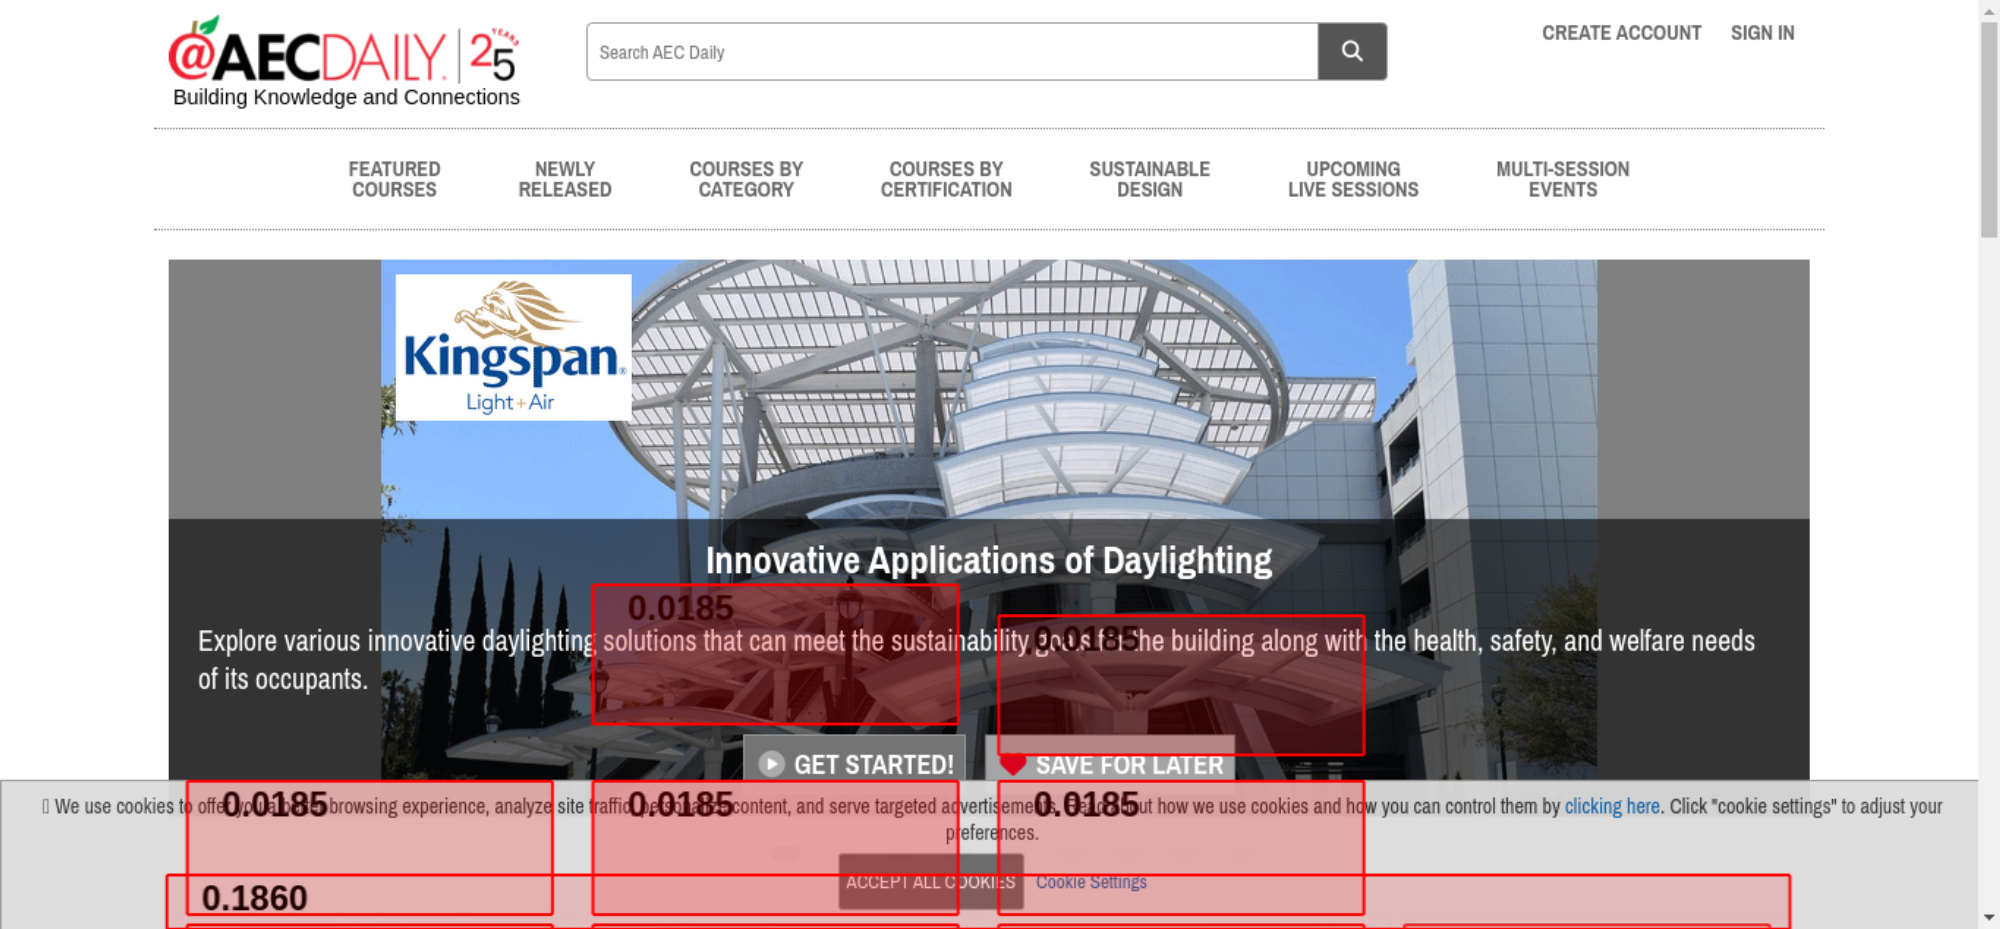This screenshot has height=929, width=2000.
Task: Click the search magnifier icon button
Action: coord(1351,51)
